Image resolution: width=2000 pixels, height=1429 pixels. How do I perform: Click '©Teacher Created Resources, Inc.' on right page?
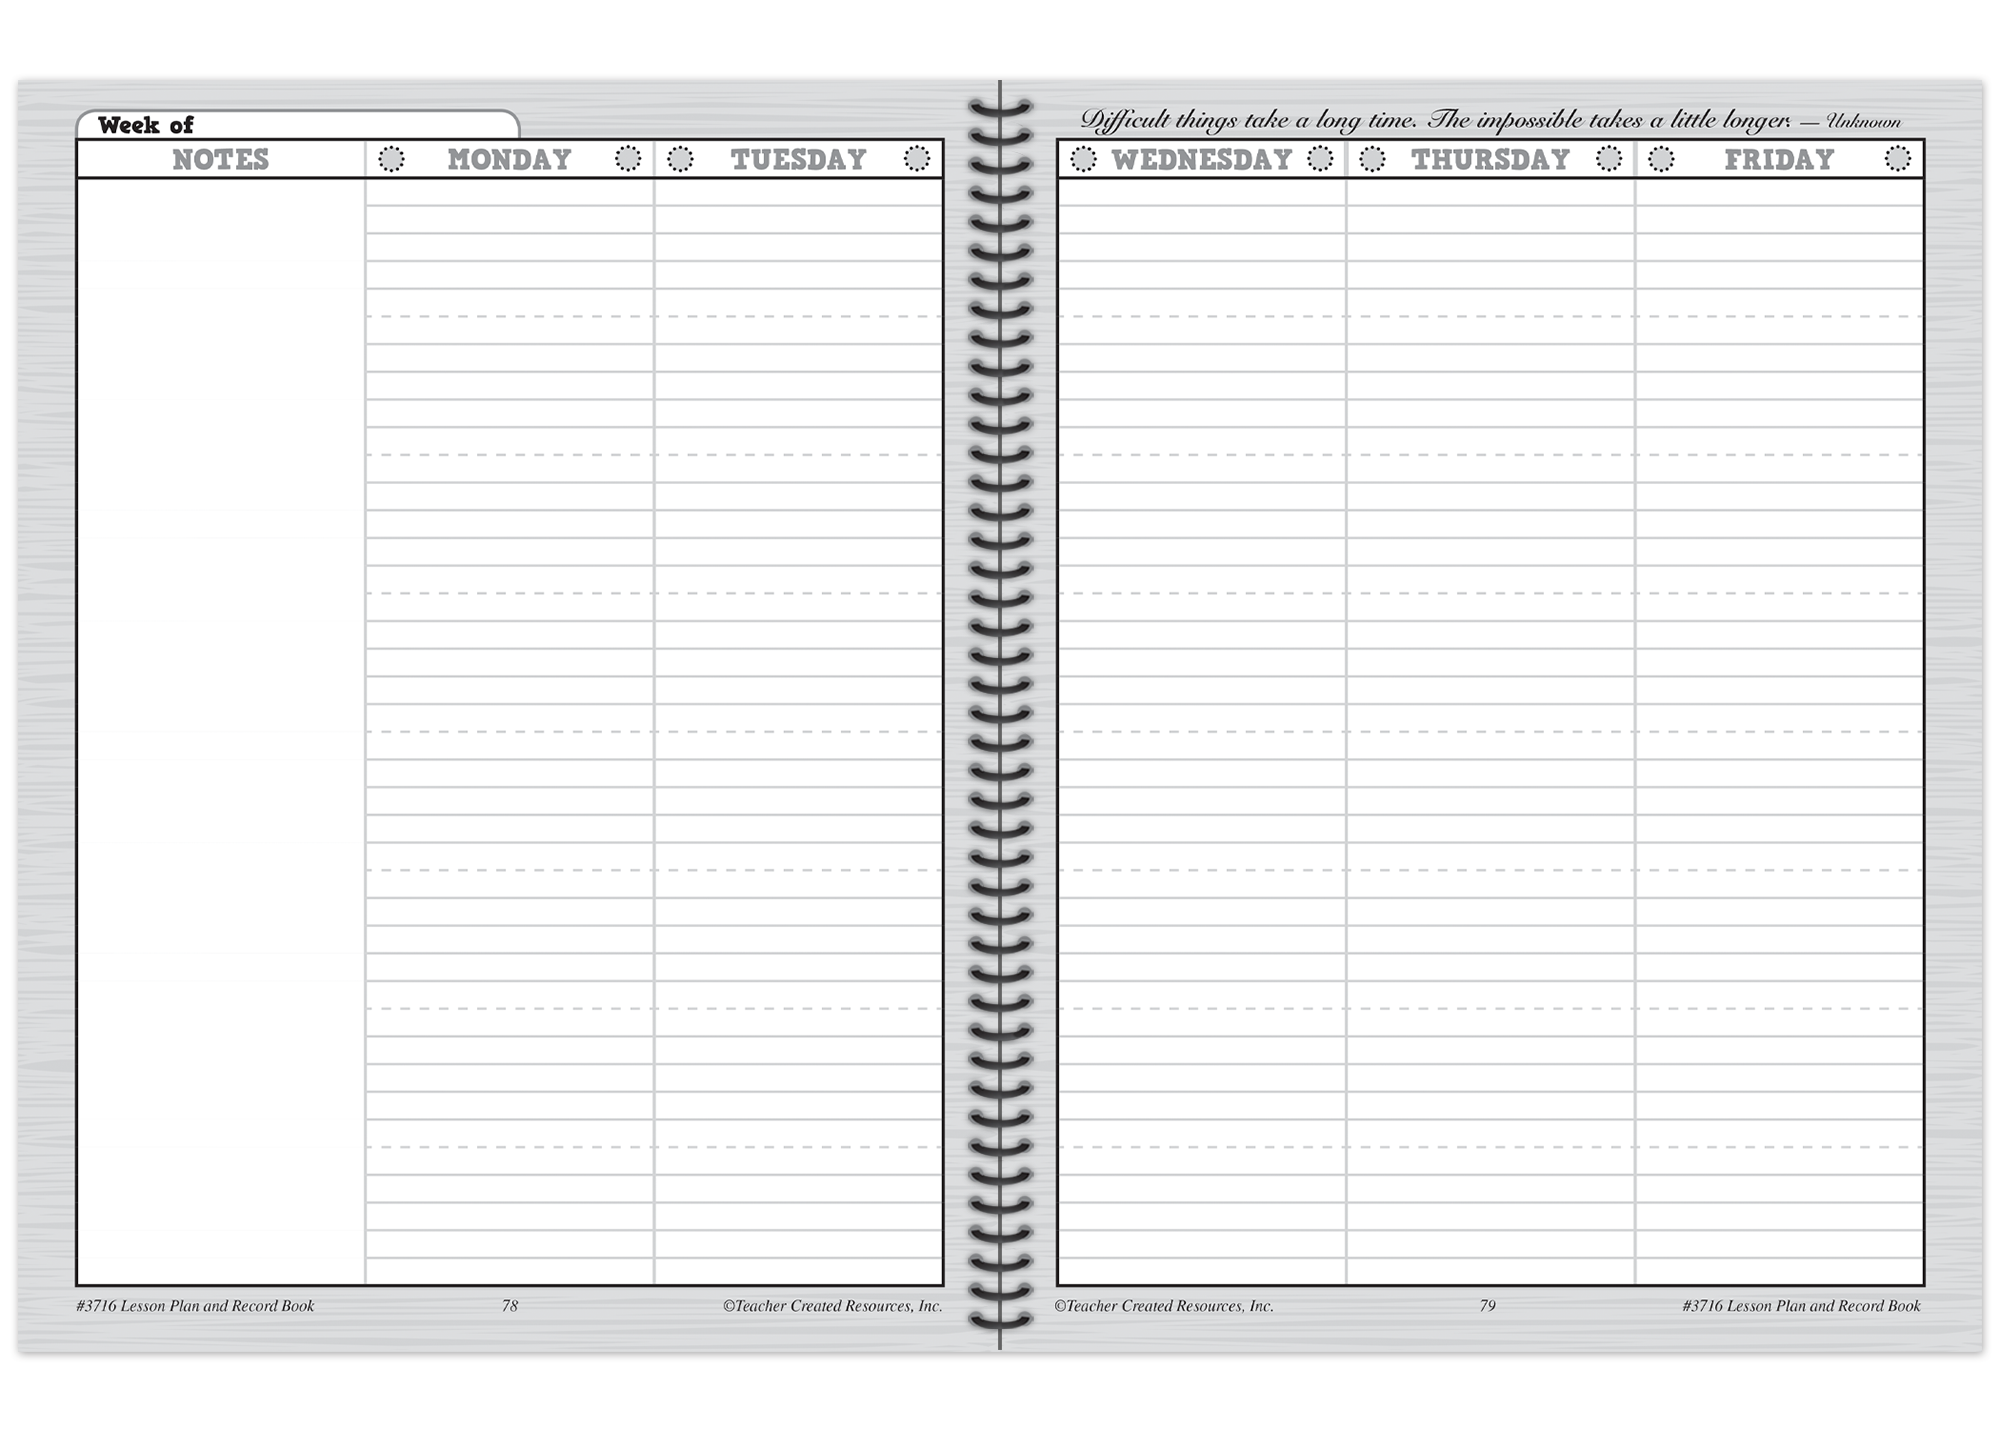(x=1164, y=1306)
